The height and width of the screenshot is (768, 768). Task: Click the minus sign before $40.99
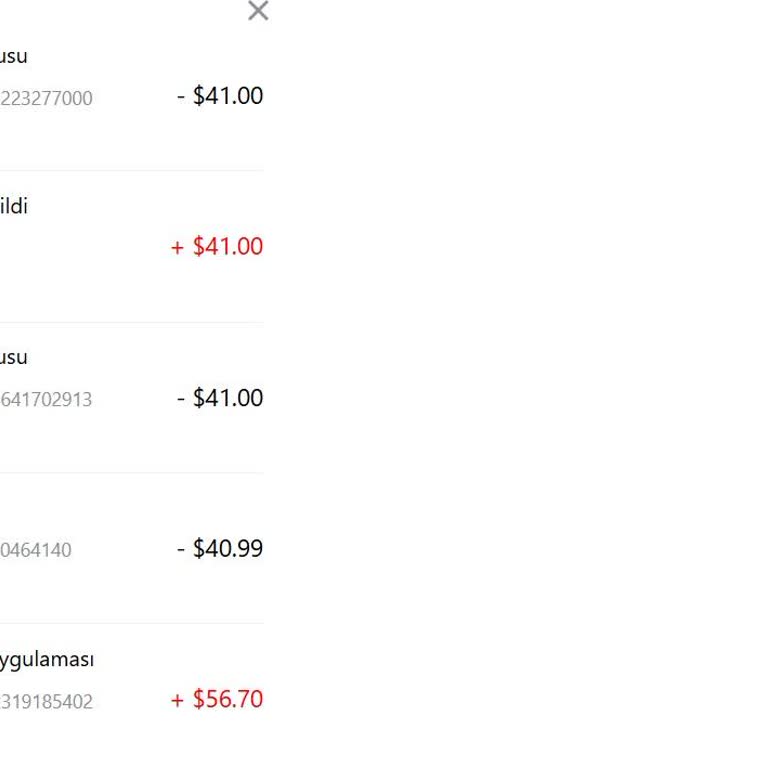(x=181, y=549)
